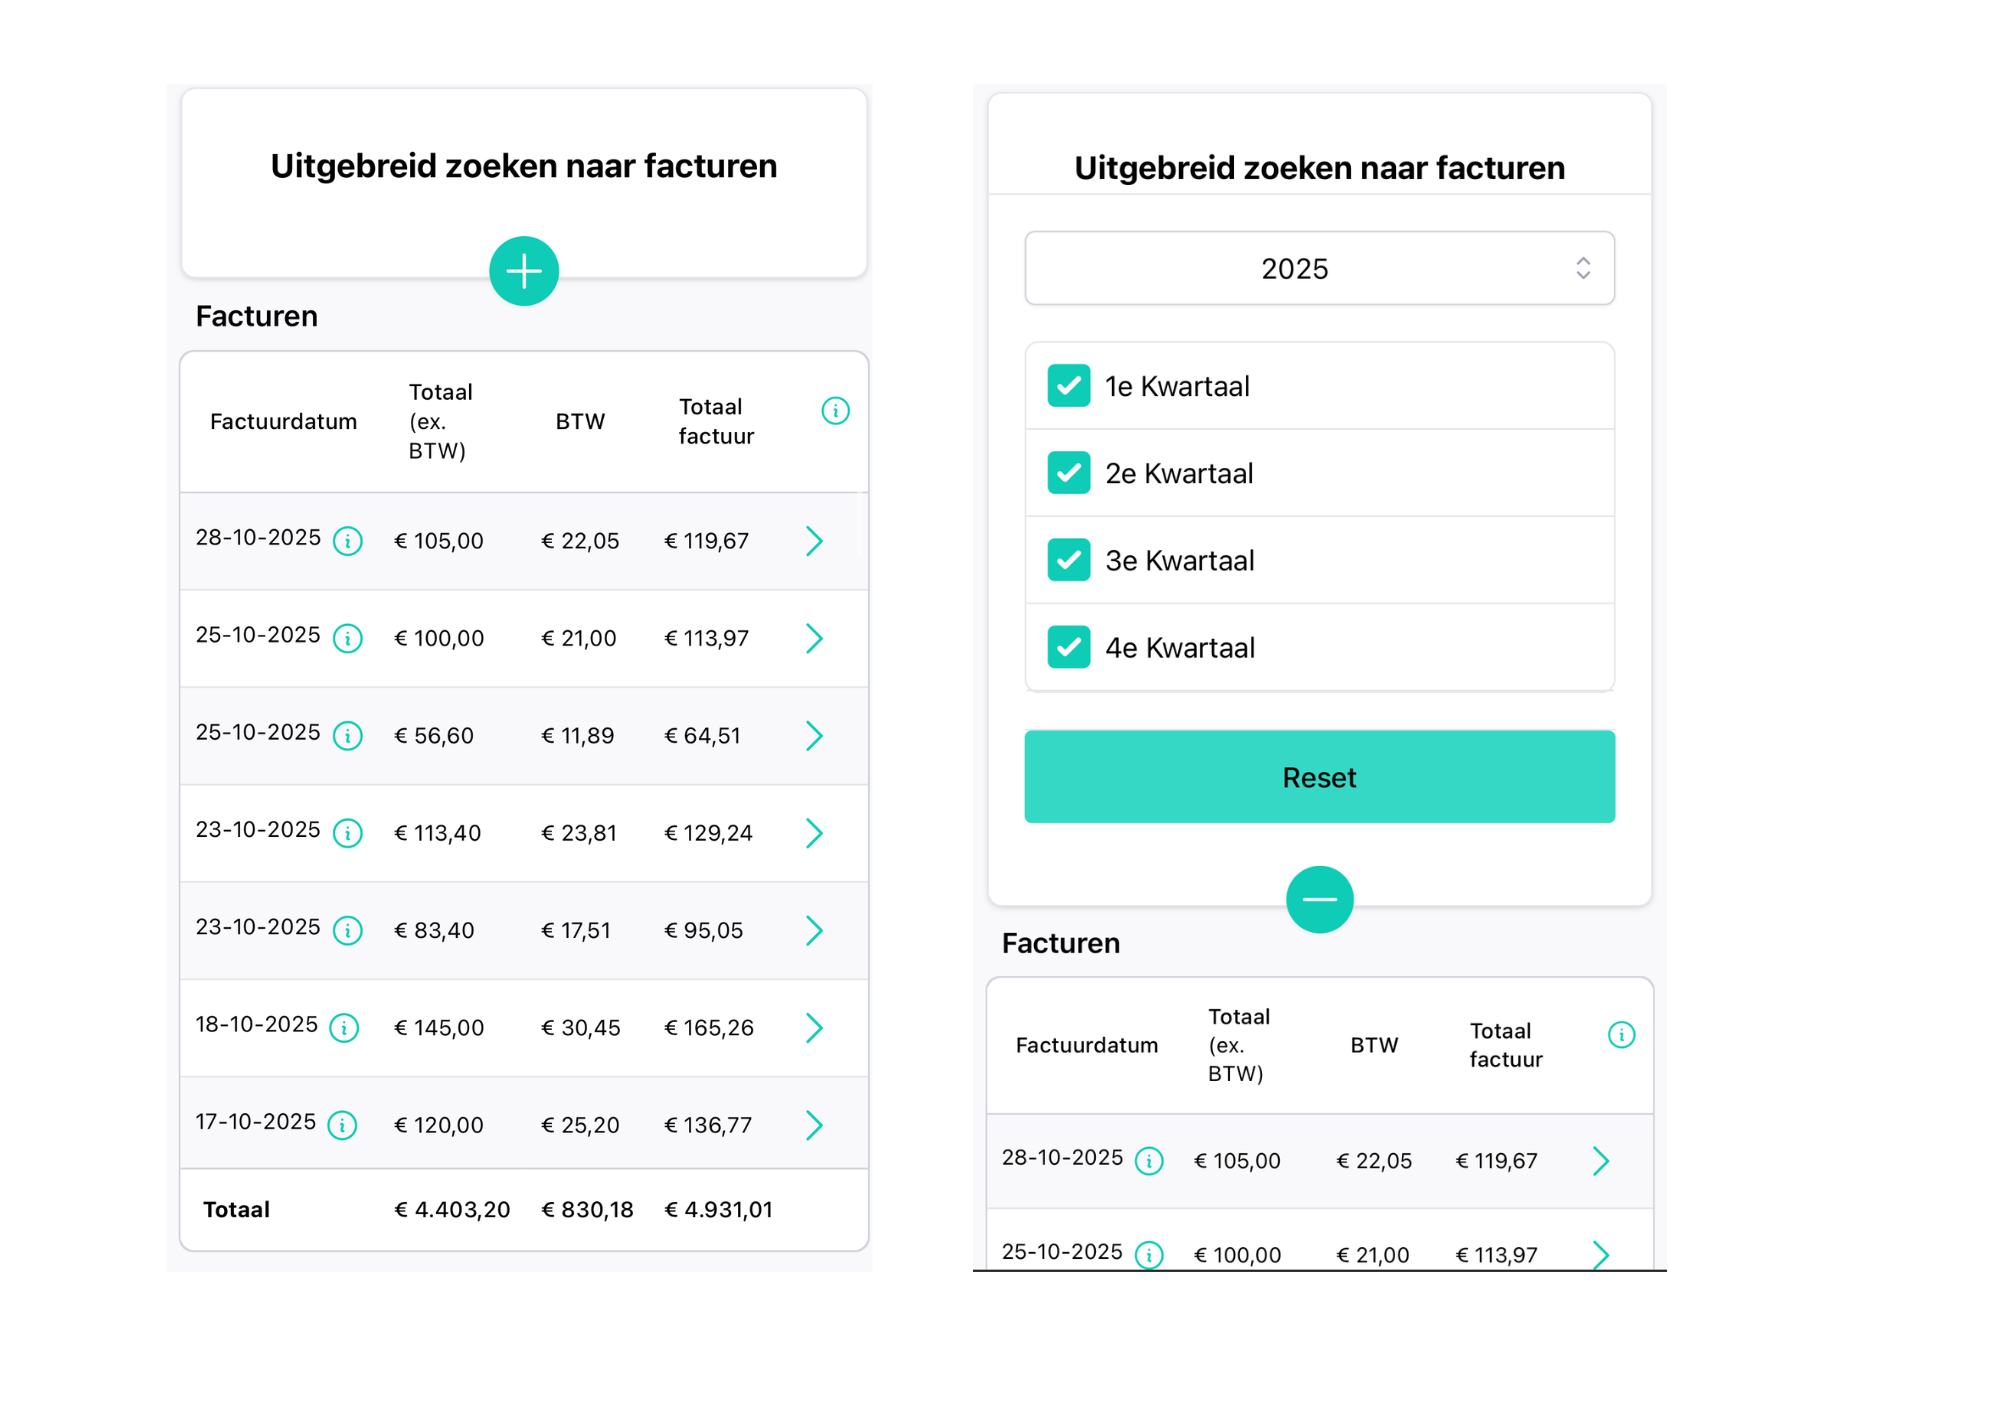Screen dimensions: 2000x1414
Task: Click info icon beside 17-10-2025 date
Action: click(x=342, y=1125)
